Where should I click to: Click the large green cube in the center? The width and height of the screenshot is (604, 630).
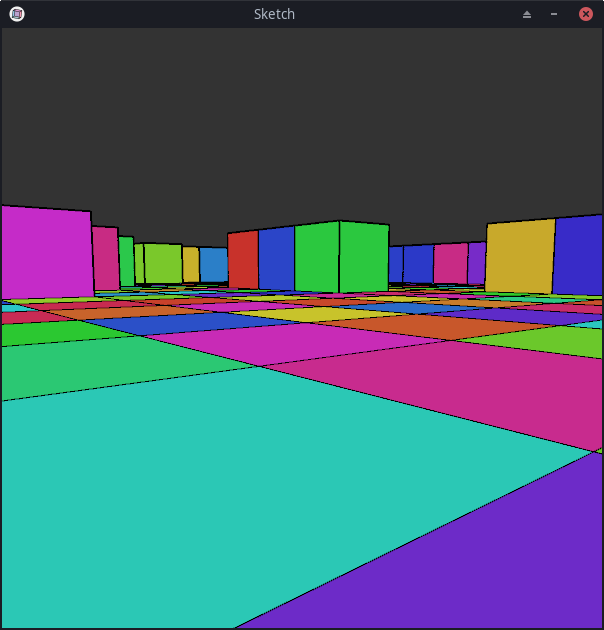click(340, 257)
